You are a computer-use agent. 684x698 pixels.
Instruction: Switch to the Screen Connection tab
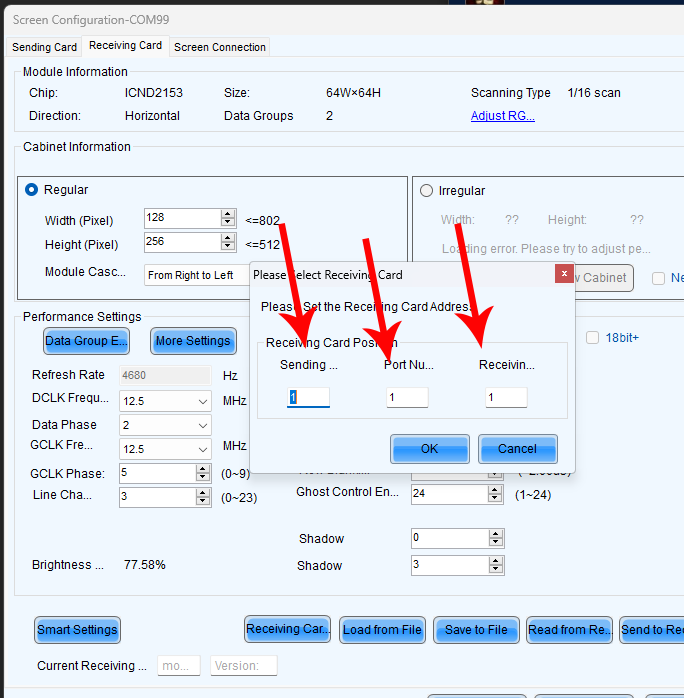(220, 47)
